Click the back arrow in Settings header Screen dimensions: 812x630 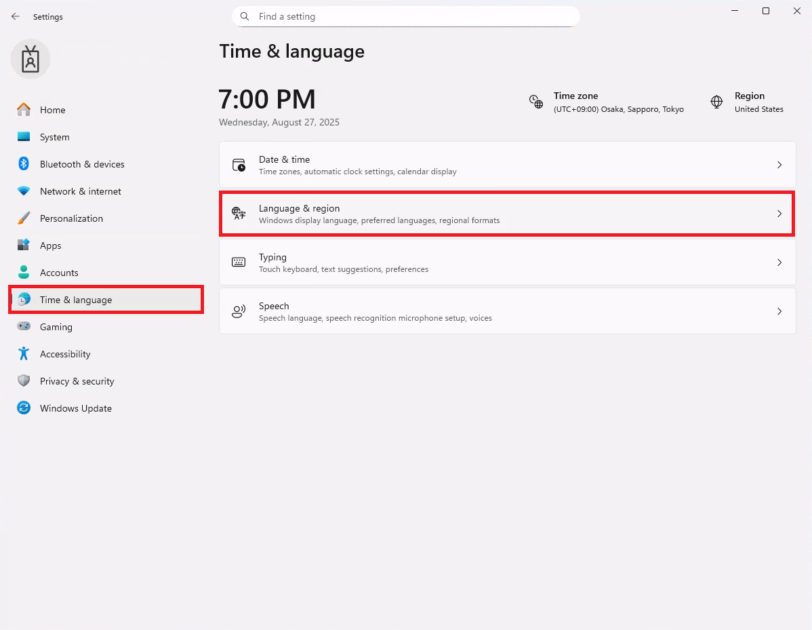(16, 17)
